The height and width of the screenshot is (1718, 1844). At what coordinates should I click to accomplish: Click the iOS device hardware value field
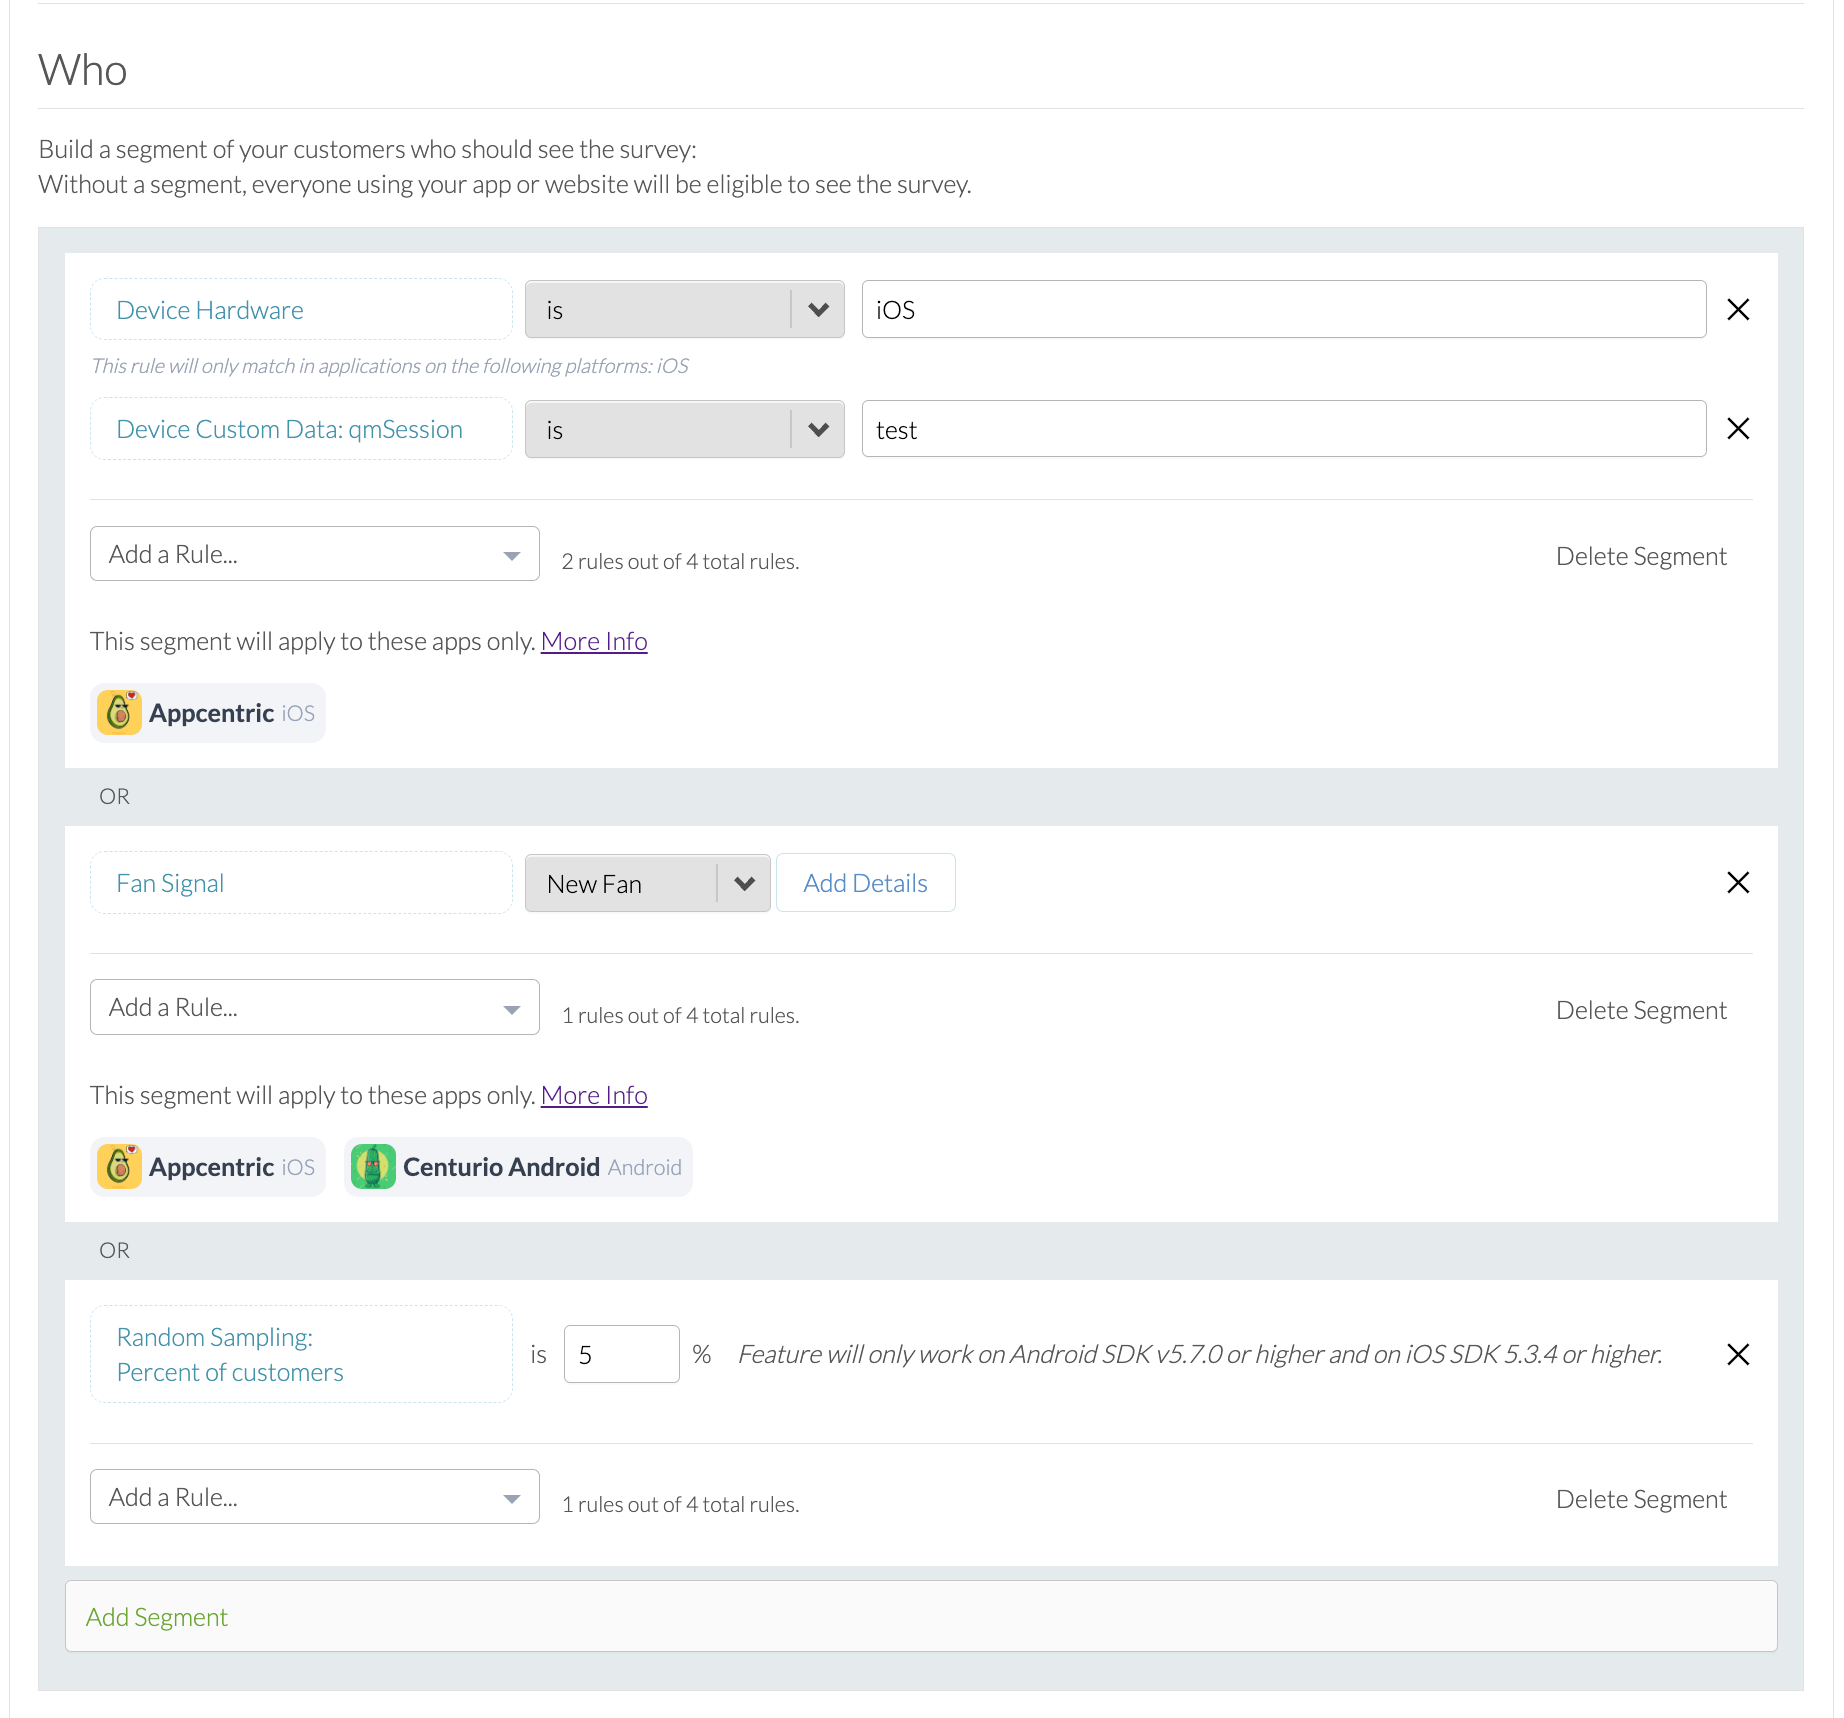(x=1283, y=310)
